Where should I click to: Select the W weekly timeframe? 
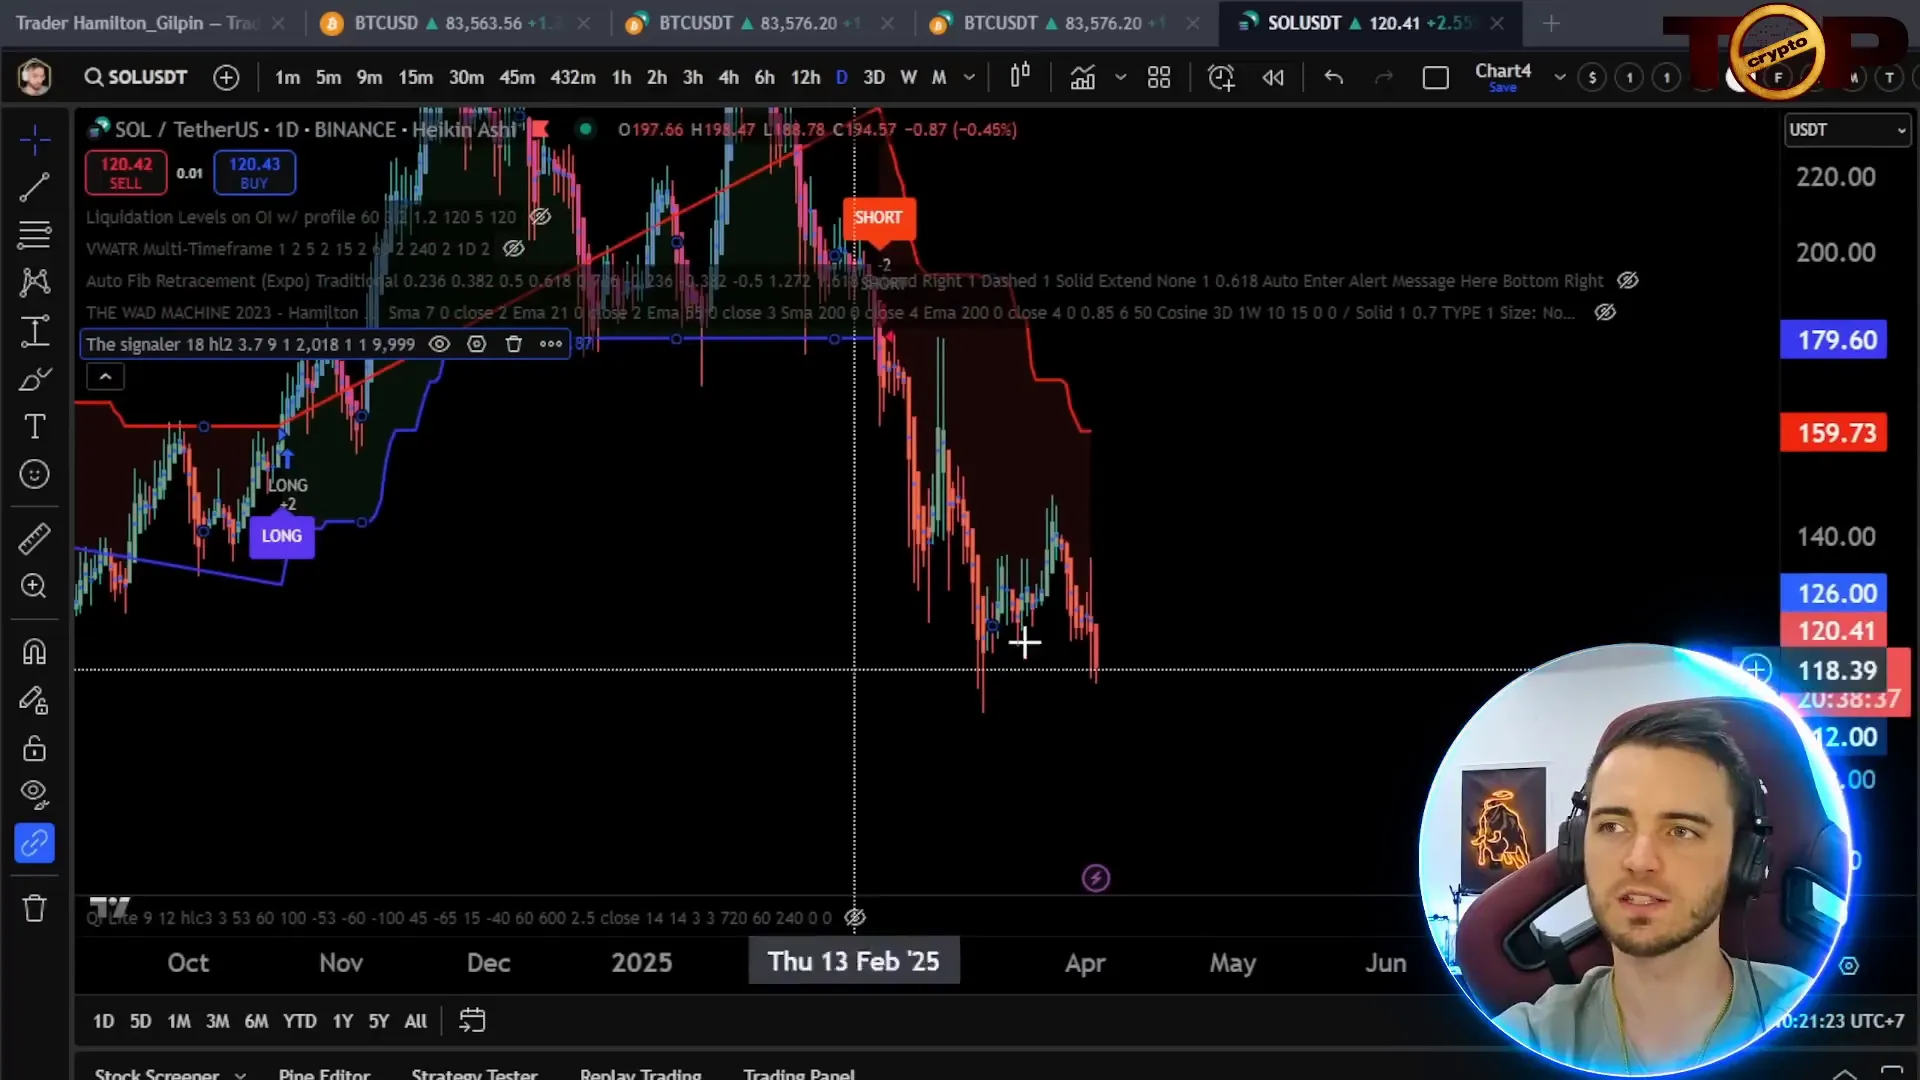(x=908, y=77)
